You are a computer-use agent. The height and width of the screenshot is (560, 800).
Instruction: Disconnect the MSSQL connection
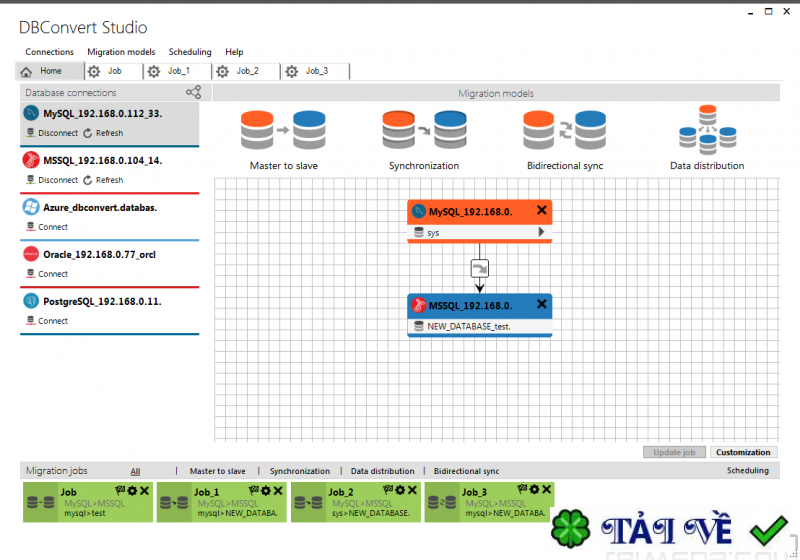pyautogui.click(x=53, y=180)
